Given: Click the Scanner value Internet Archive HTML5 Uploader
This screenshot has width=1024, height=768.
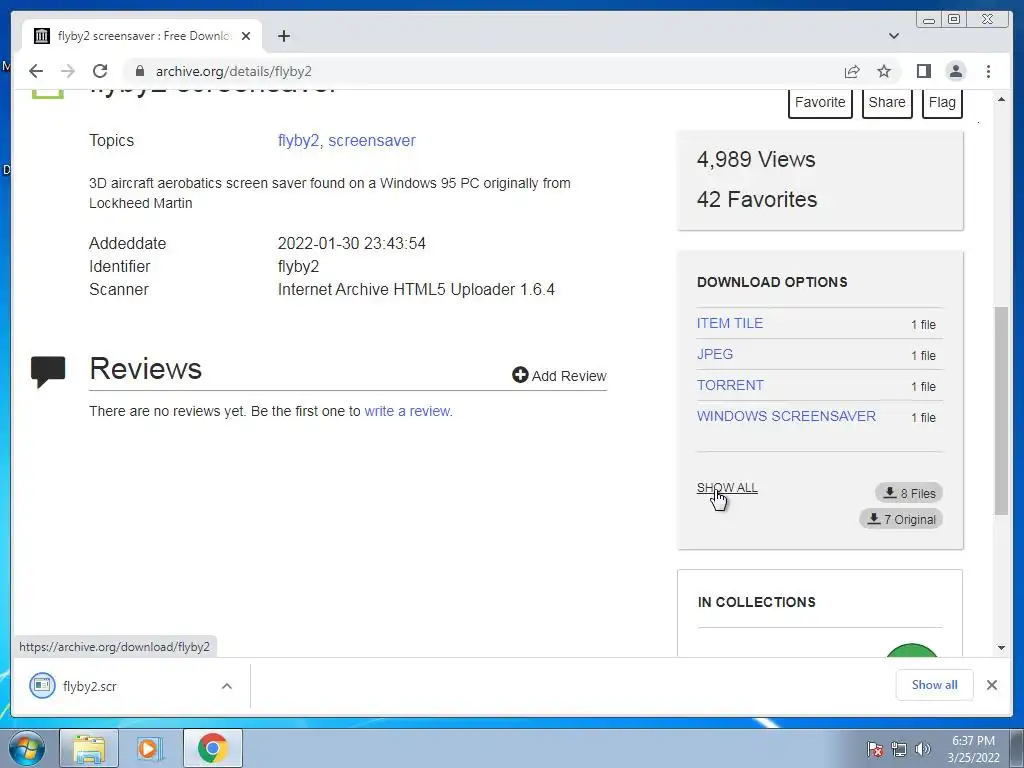Looking at the screenshot, I should tap(416, 289).
